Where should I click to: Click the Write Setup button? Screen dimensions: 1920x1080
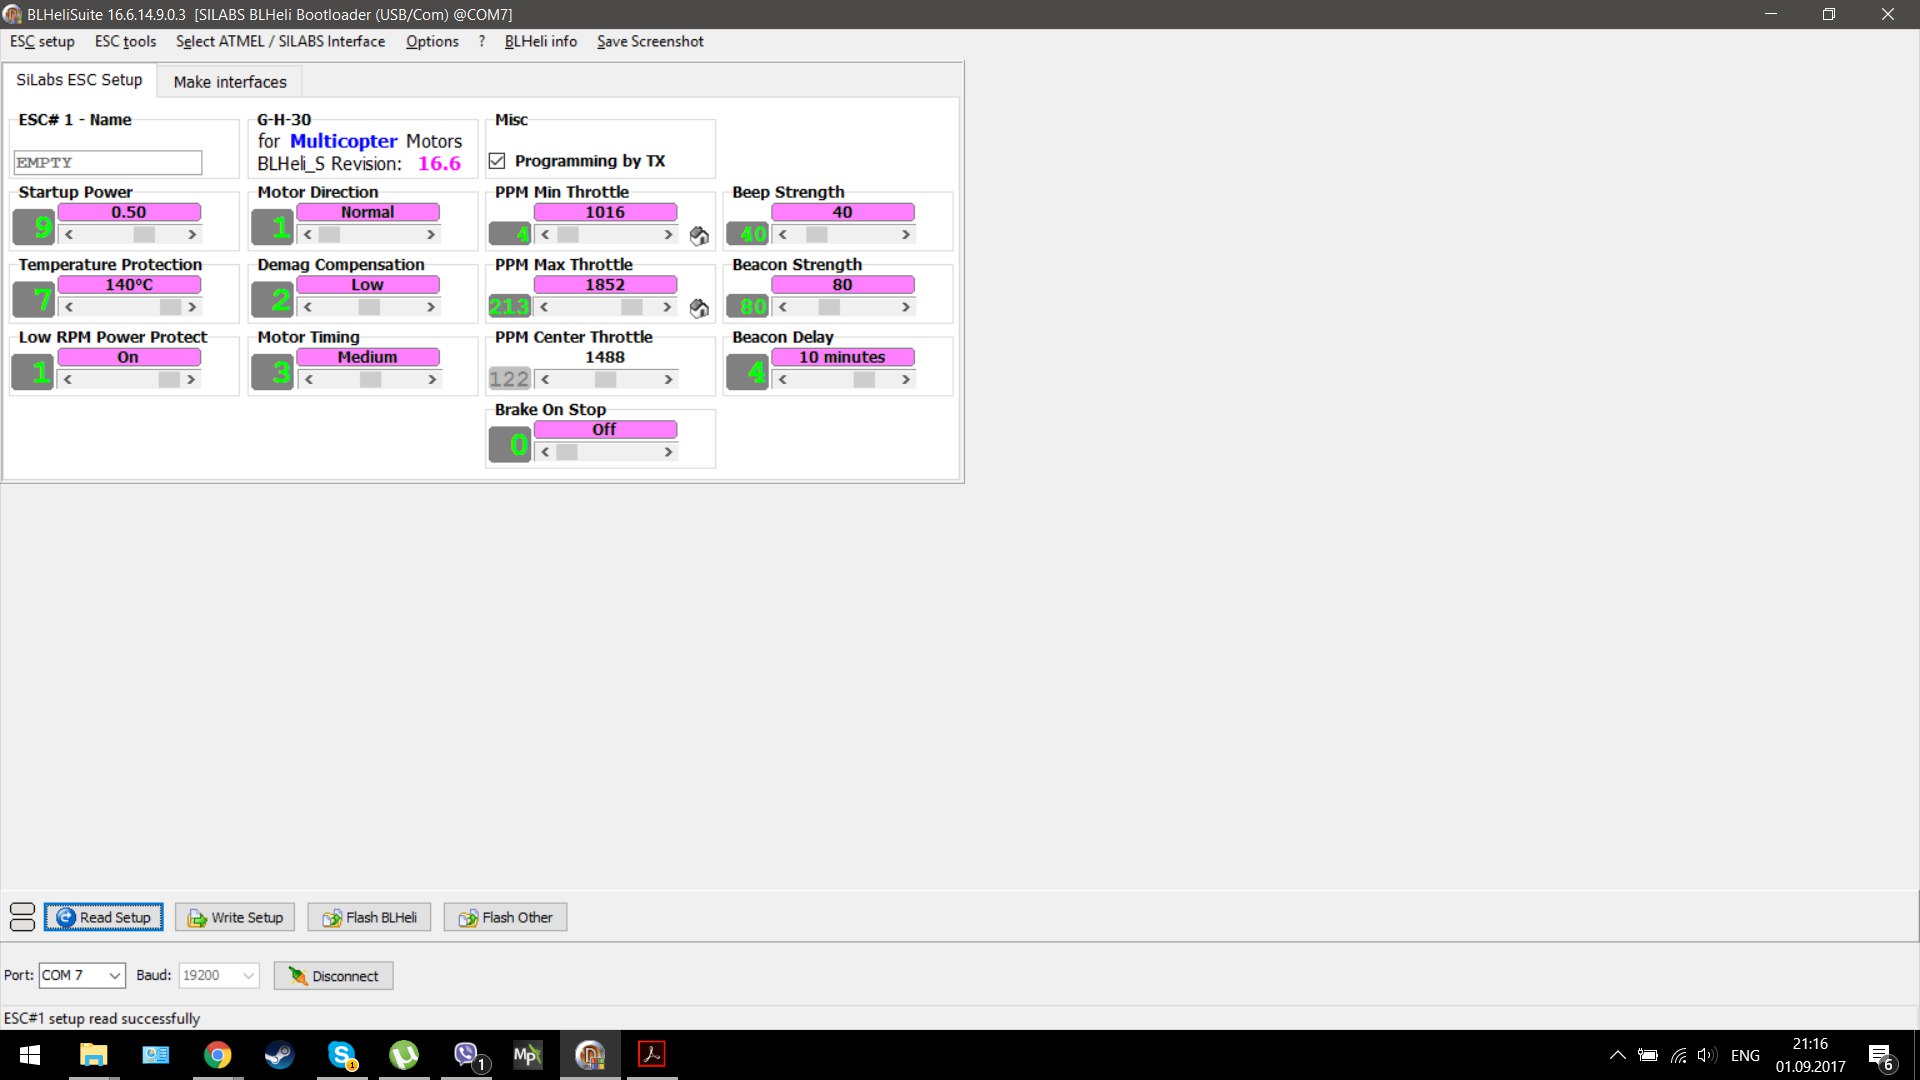point(235,917)
